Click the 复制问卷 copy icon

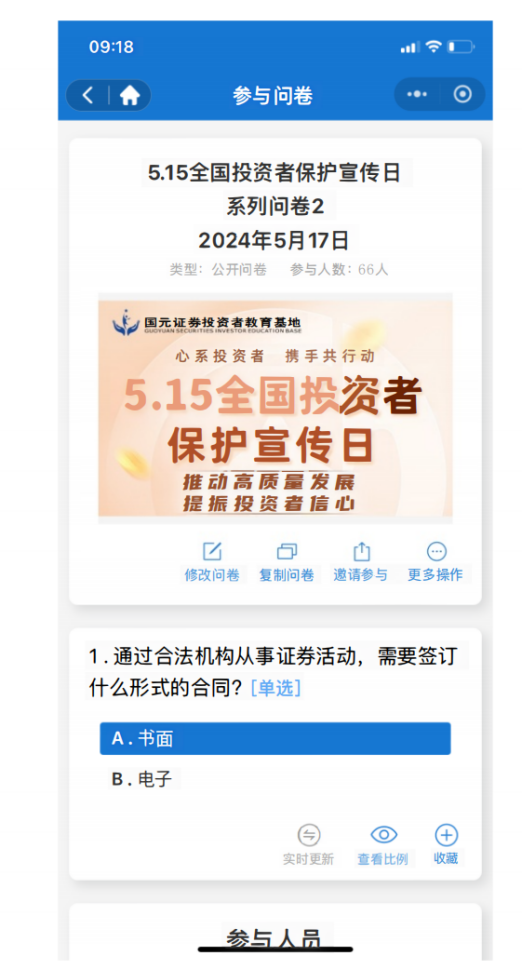(x=287, y=551)
